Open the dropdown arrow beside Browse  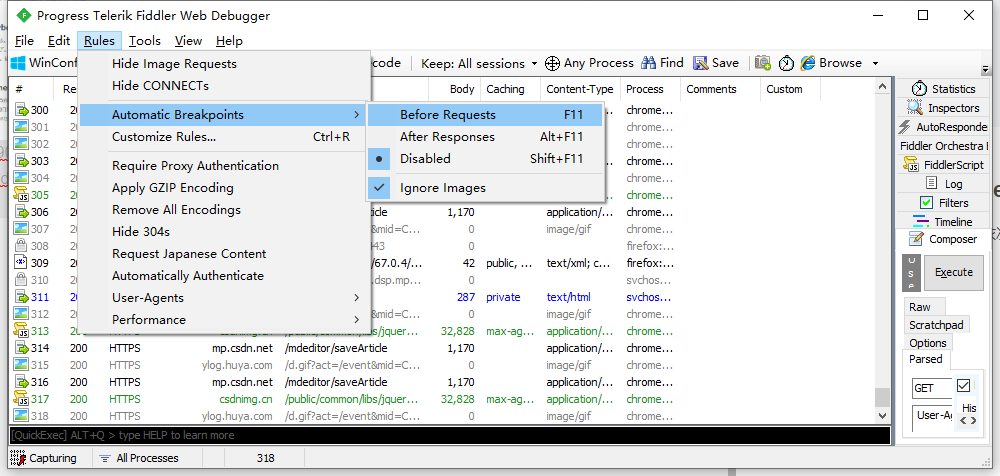tap(875, 63)
